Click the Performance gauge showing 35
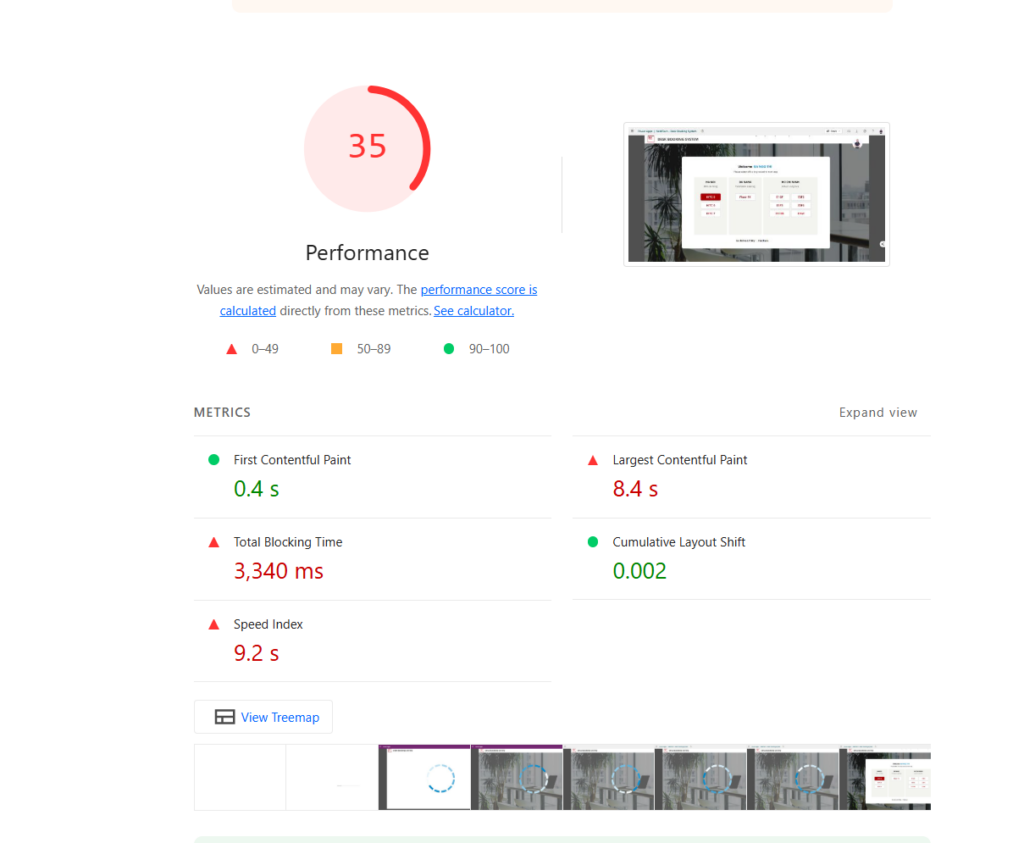The height and width of the screenshot is (843, 1024). [367, 147]
